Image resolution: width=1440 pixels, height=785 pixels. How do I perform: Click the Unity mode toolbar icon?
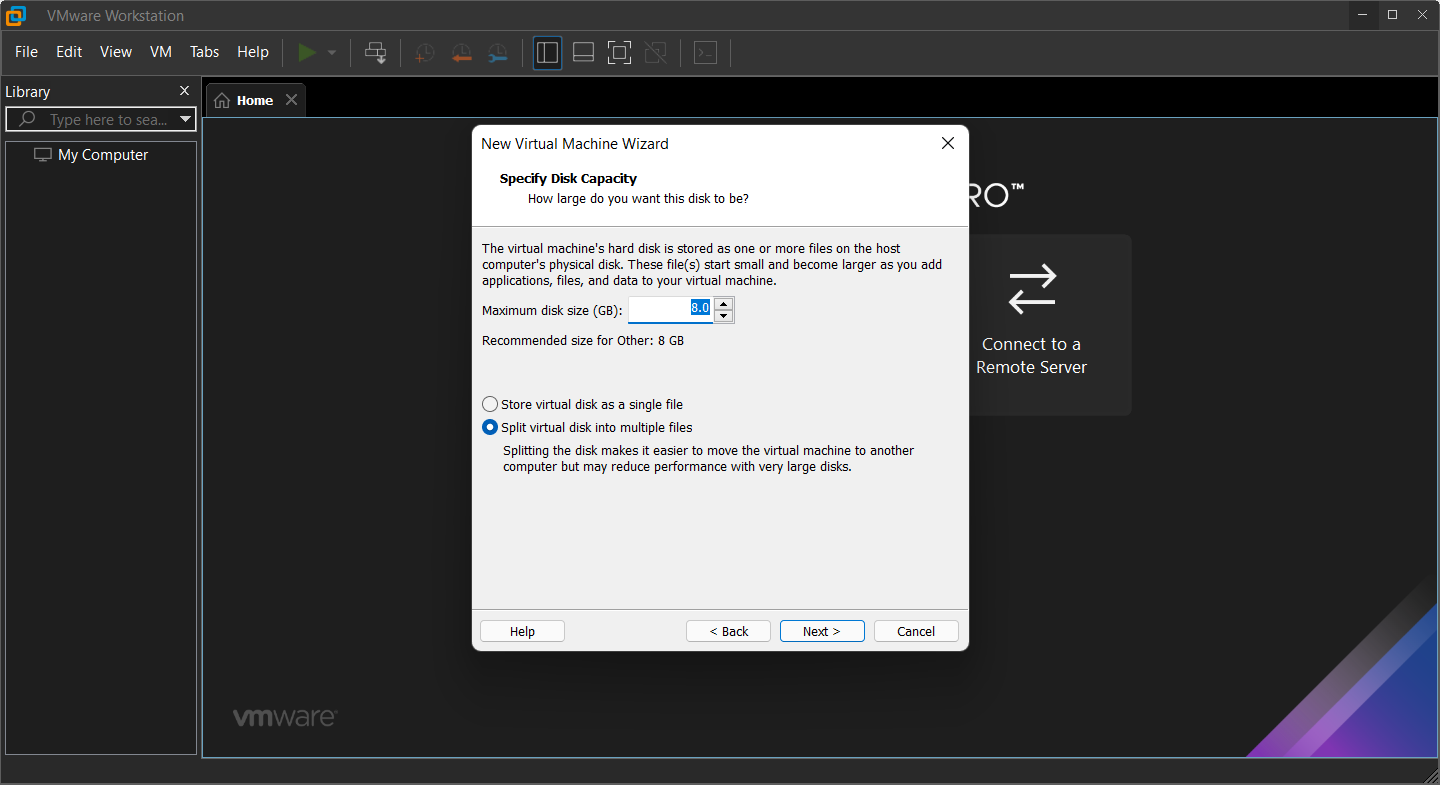point(655,52)
